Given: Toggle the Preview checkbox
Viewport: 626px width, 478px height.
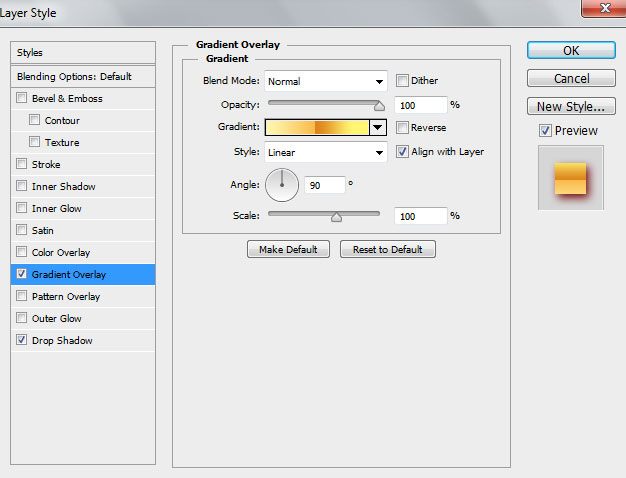Looking at the screenshot, I should 545,131.
